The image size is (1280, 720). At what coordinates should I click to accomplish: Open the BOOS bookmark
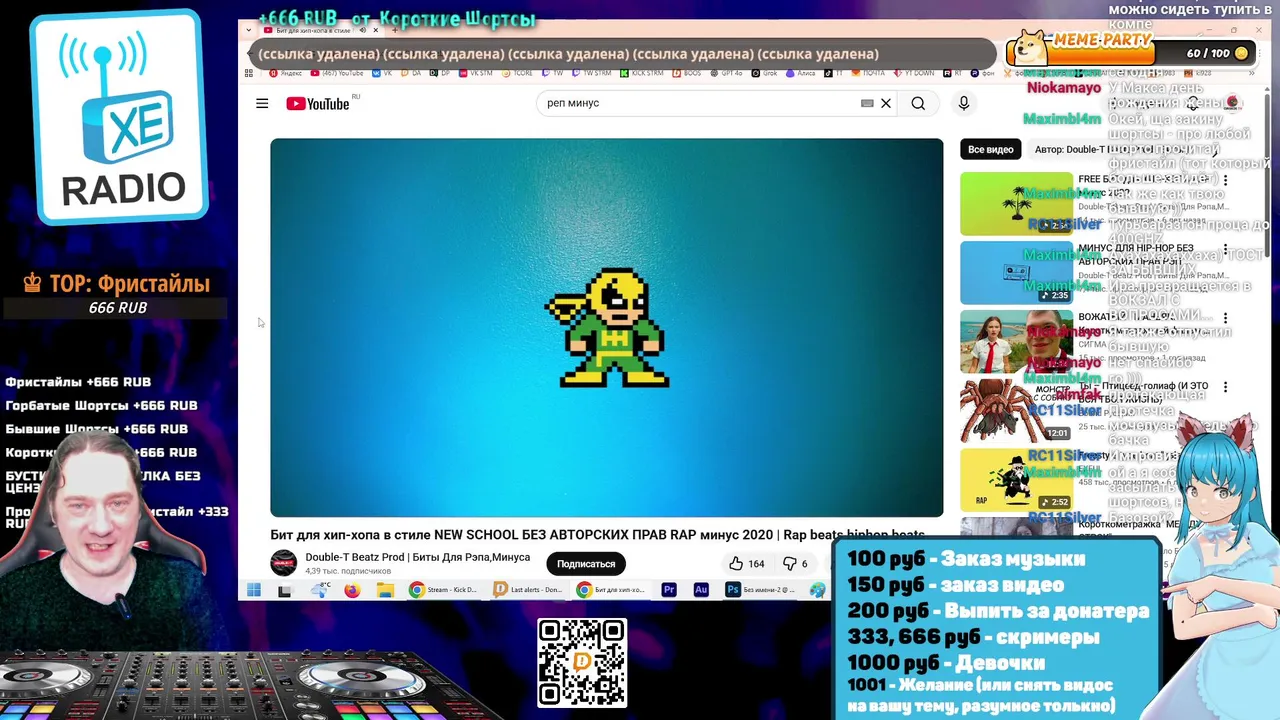688,73
